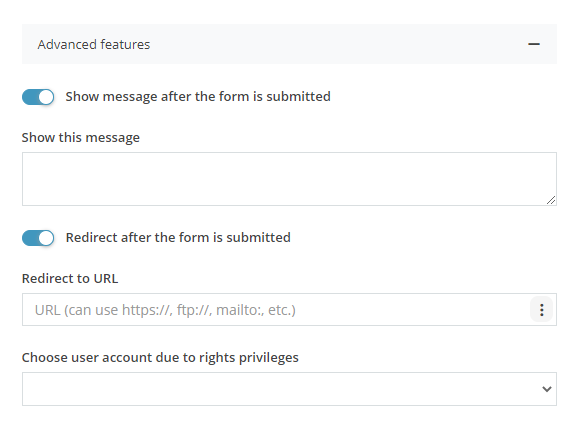Click the 'Show message after the form is submitted' label
Image resolution: width=573 pixels, height=439 pixels.
click(x=198, y=97)
